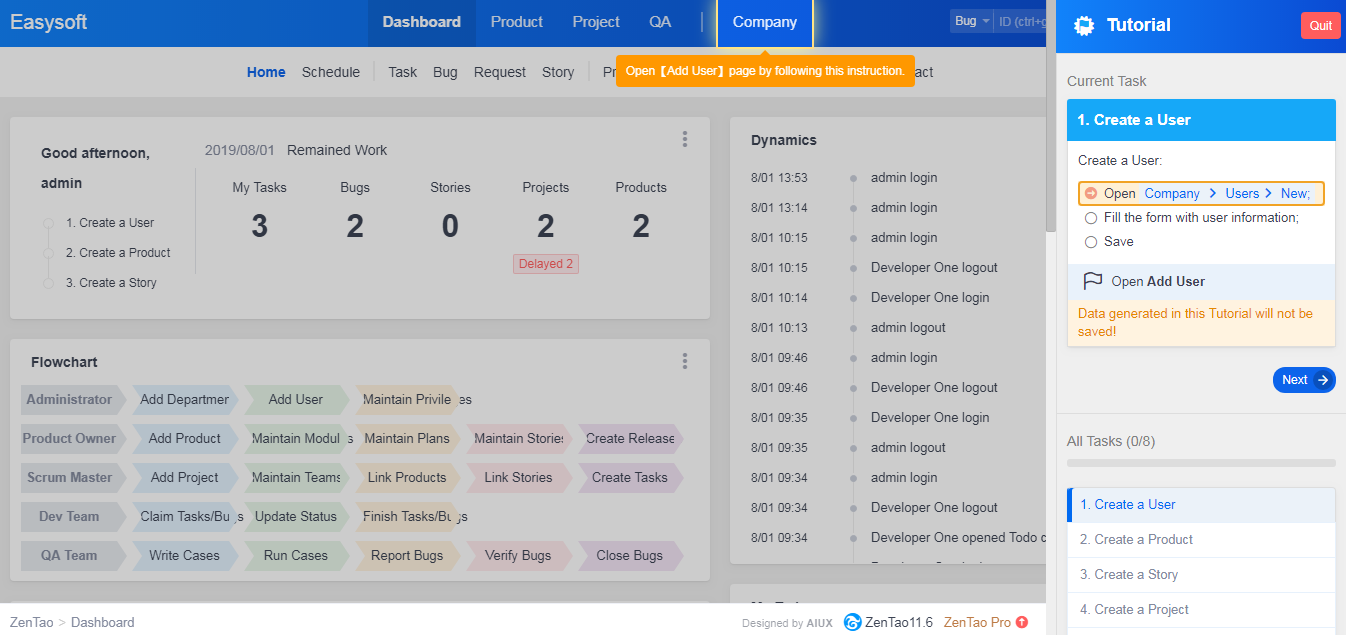
Task: Switch to the Schedule submenu item
Action: tap(330, 72)
